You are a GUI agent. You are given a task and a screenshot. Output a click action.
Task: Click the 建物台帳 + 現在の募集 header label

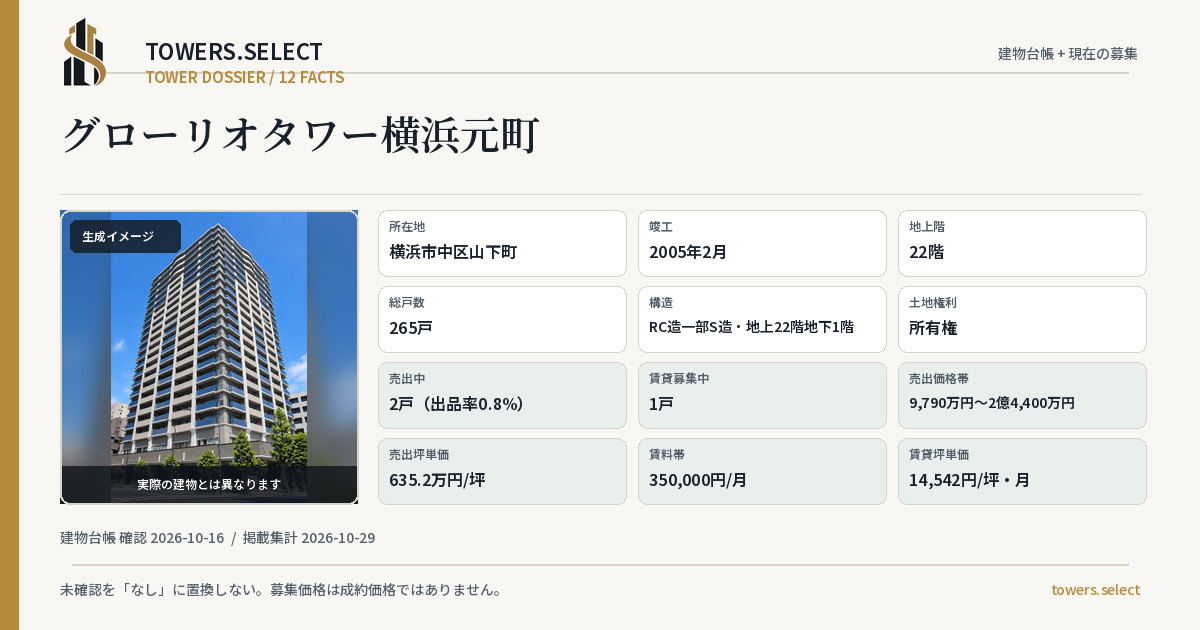(x=1068, y=54)
